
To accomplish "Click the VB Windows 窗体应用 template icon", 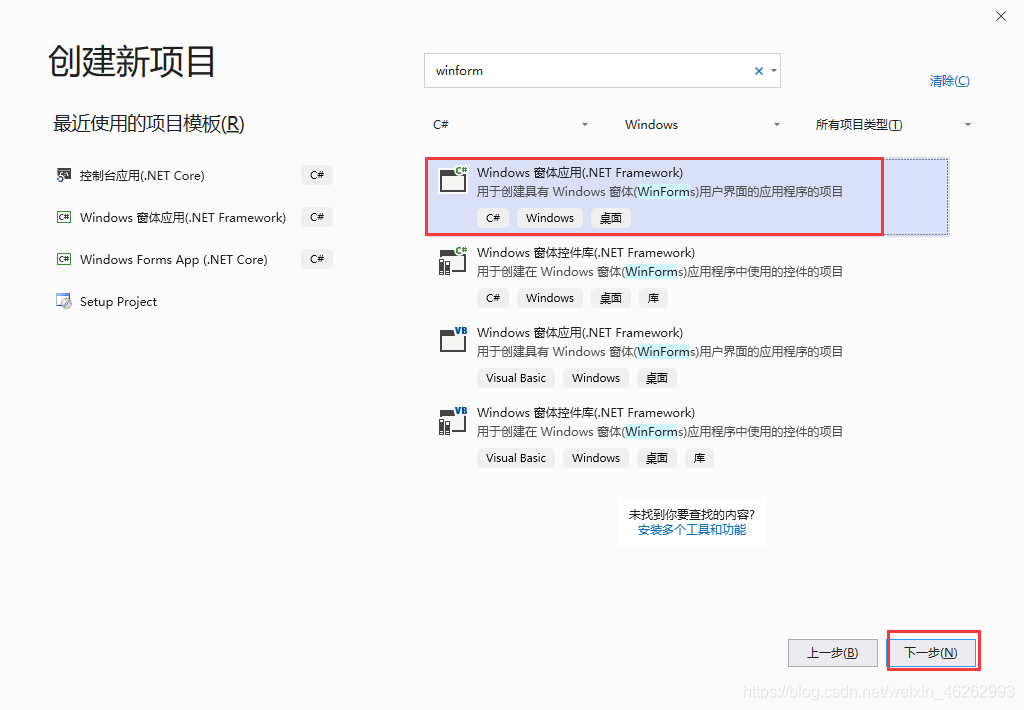I will pyautogui.click(x=453, y=340).
